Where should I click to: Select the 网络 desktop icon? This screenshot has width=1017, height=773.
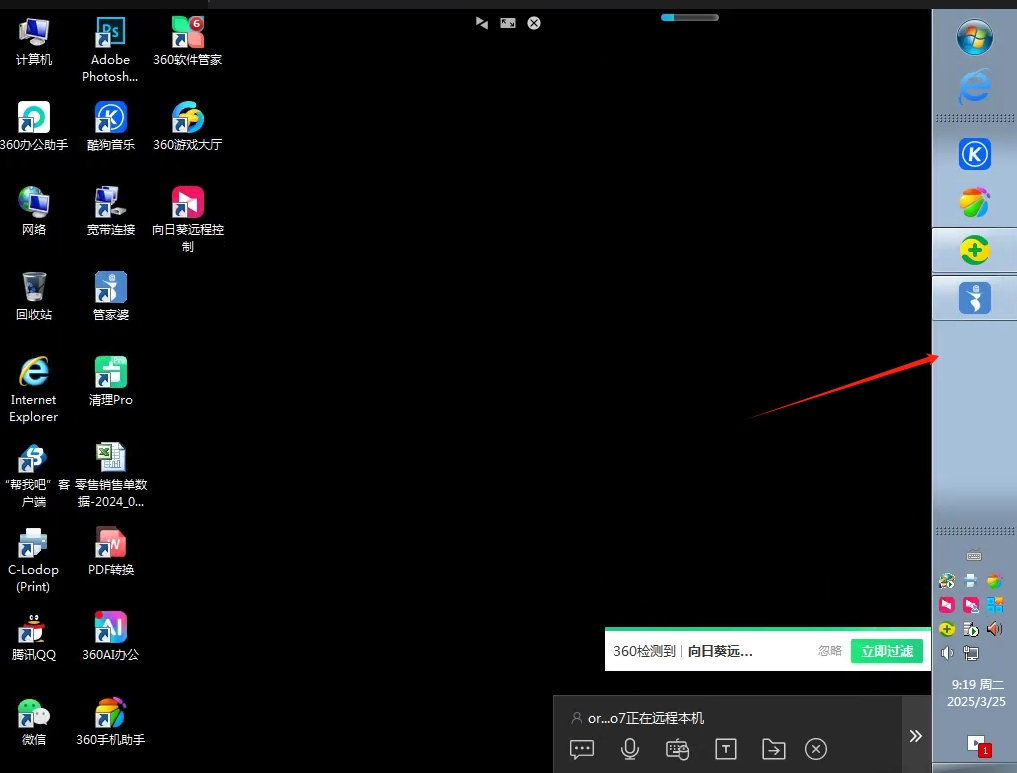coord(34,211)
